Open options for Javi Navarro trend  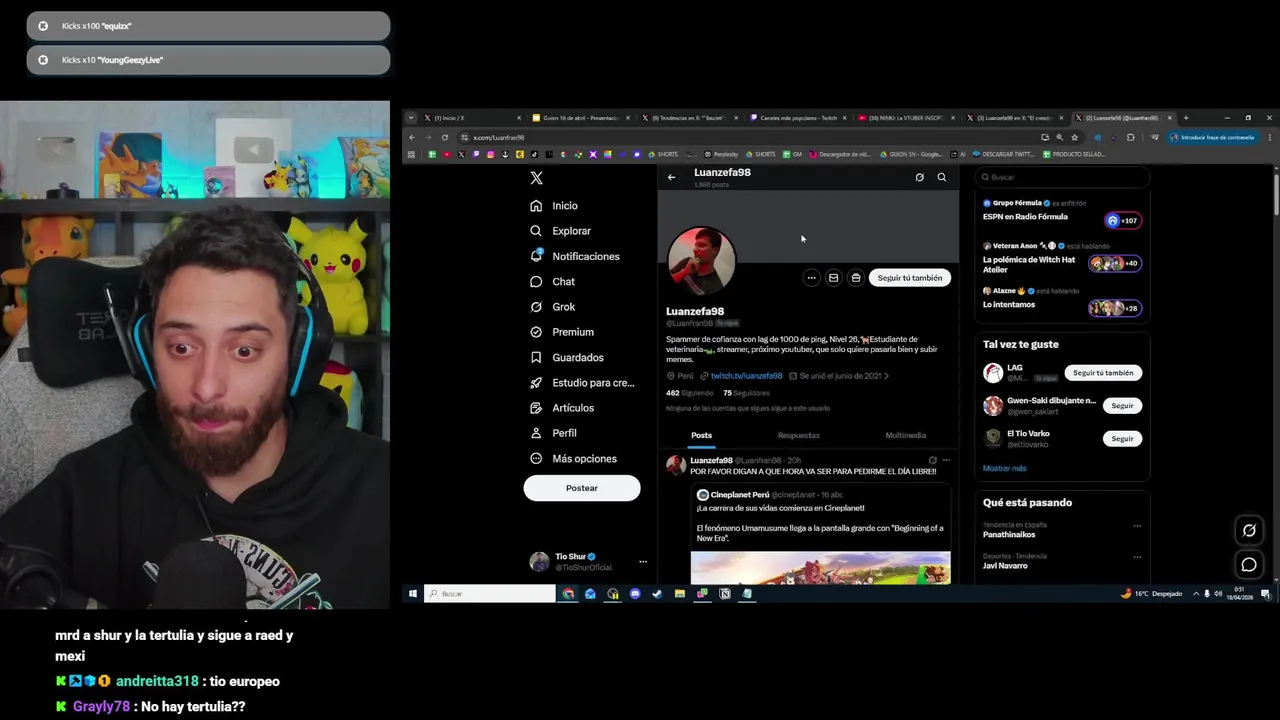click(x=1137, y=557)
